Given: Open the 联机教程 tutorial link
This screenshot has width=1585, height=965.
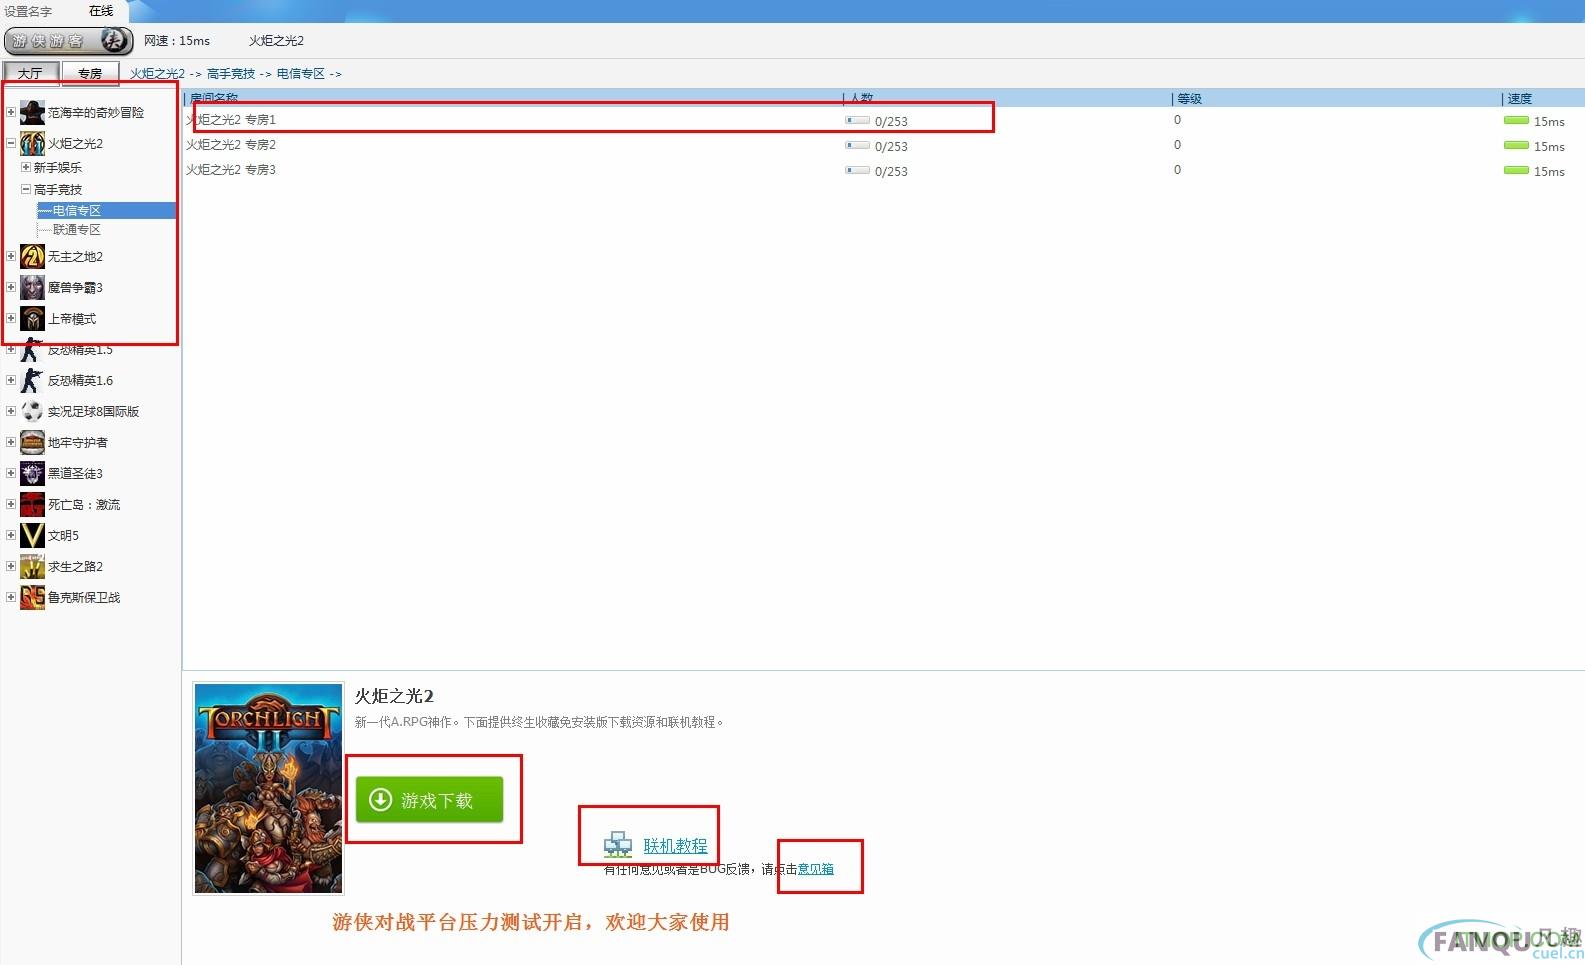Looking at the screenshot, I should 675,846.
